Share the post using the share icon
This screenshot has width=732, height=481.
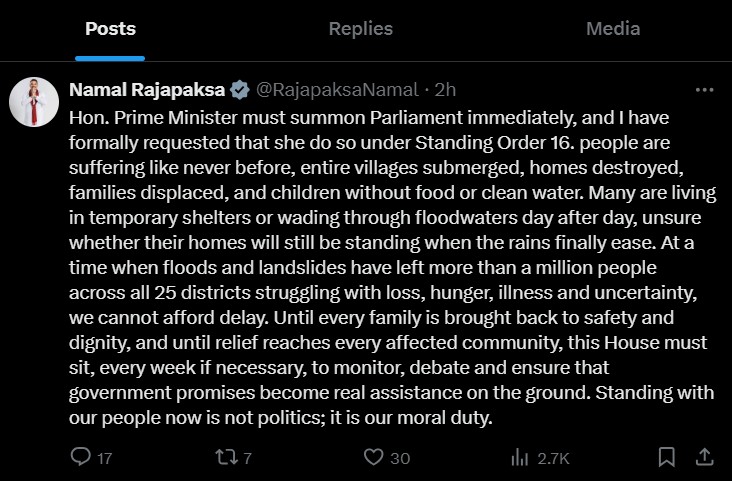coord(704,457)
